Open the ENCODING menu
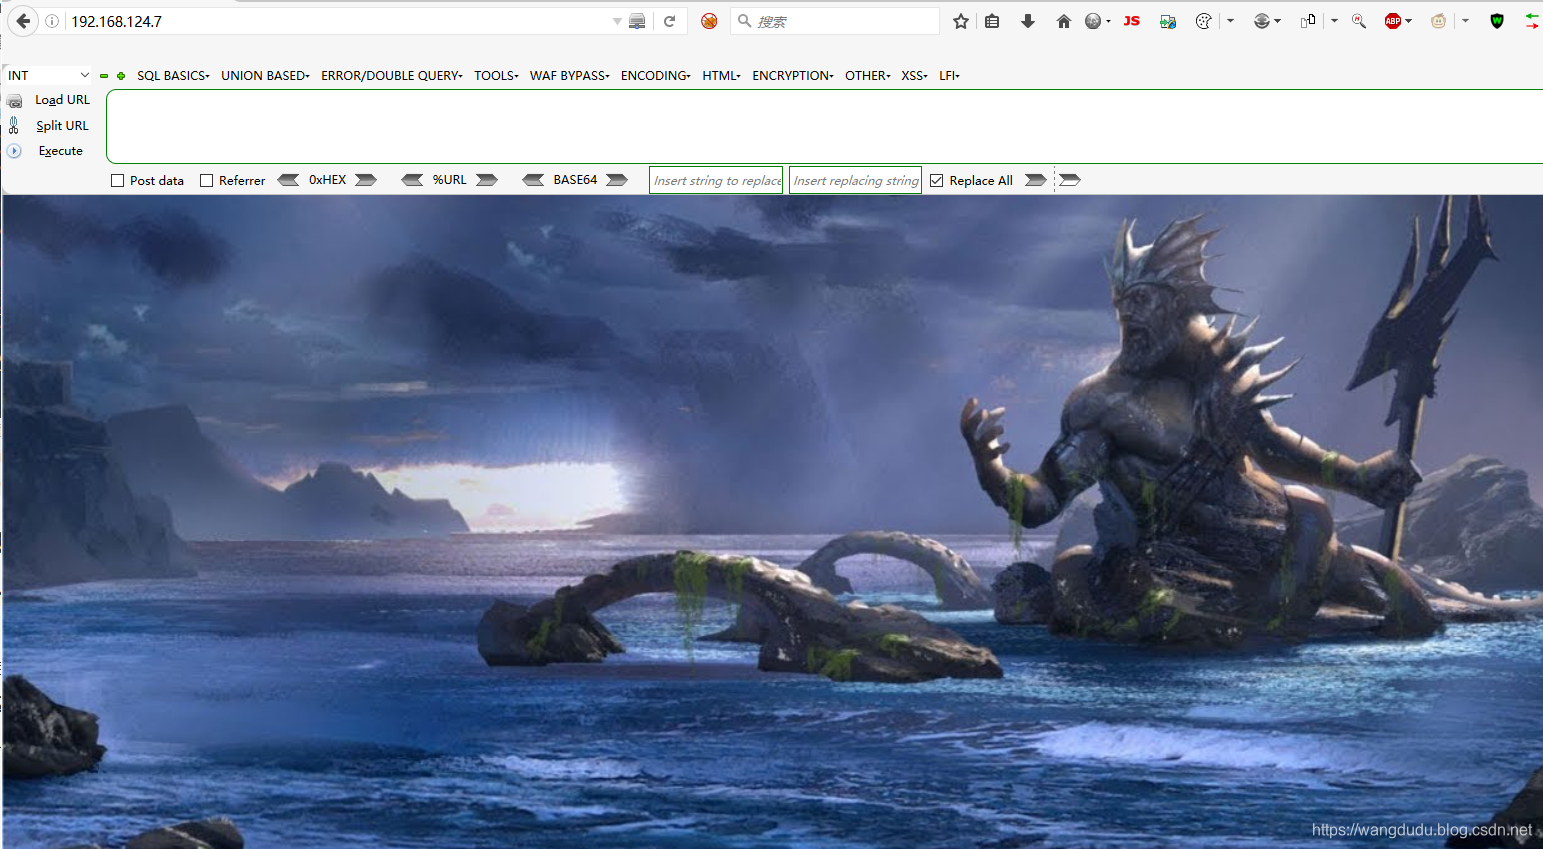Screen dimensions: 1543x849 [656, 76]
